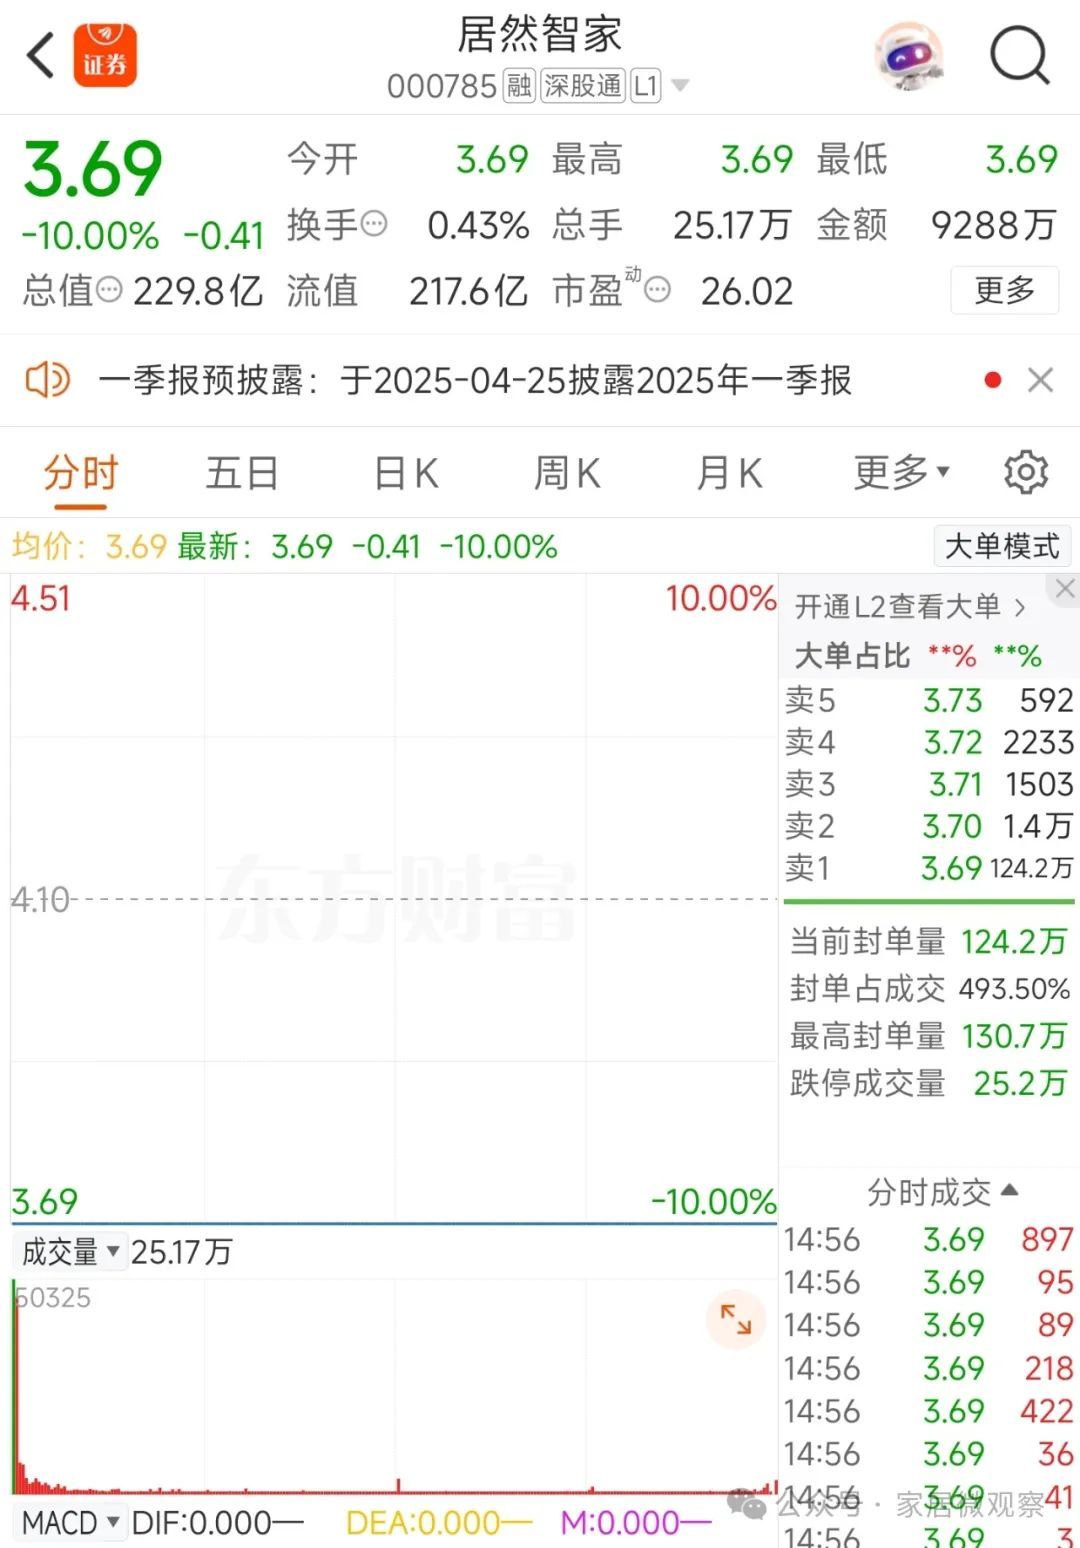The height and width of the screenshot is (1548, 1080).
Task: Switch to the 分时 tab
Action: pyautogui.click(x=81, y=473)
